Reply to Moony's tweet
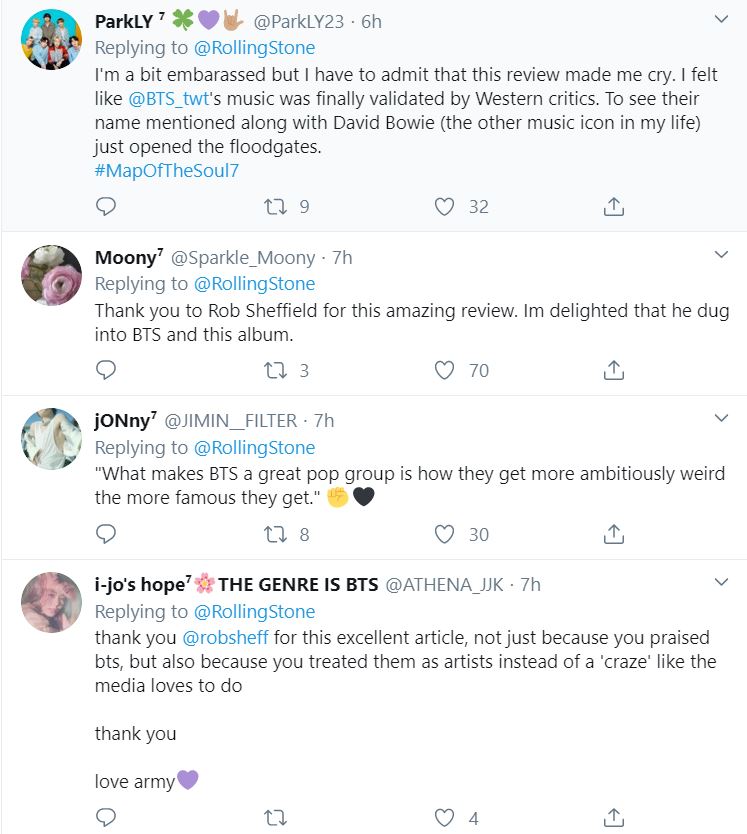 tap(106, 371)
